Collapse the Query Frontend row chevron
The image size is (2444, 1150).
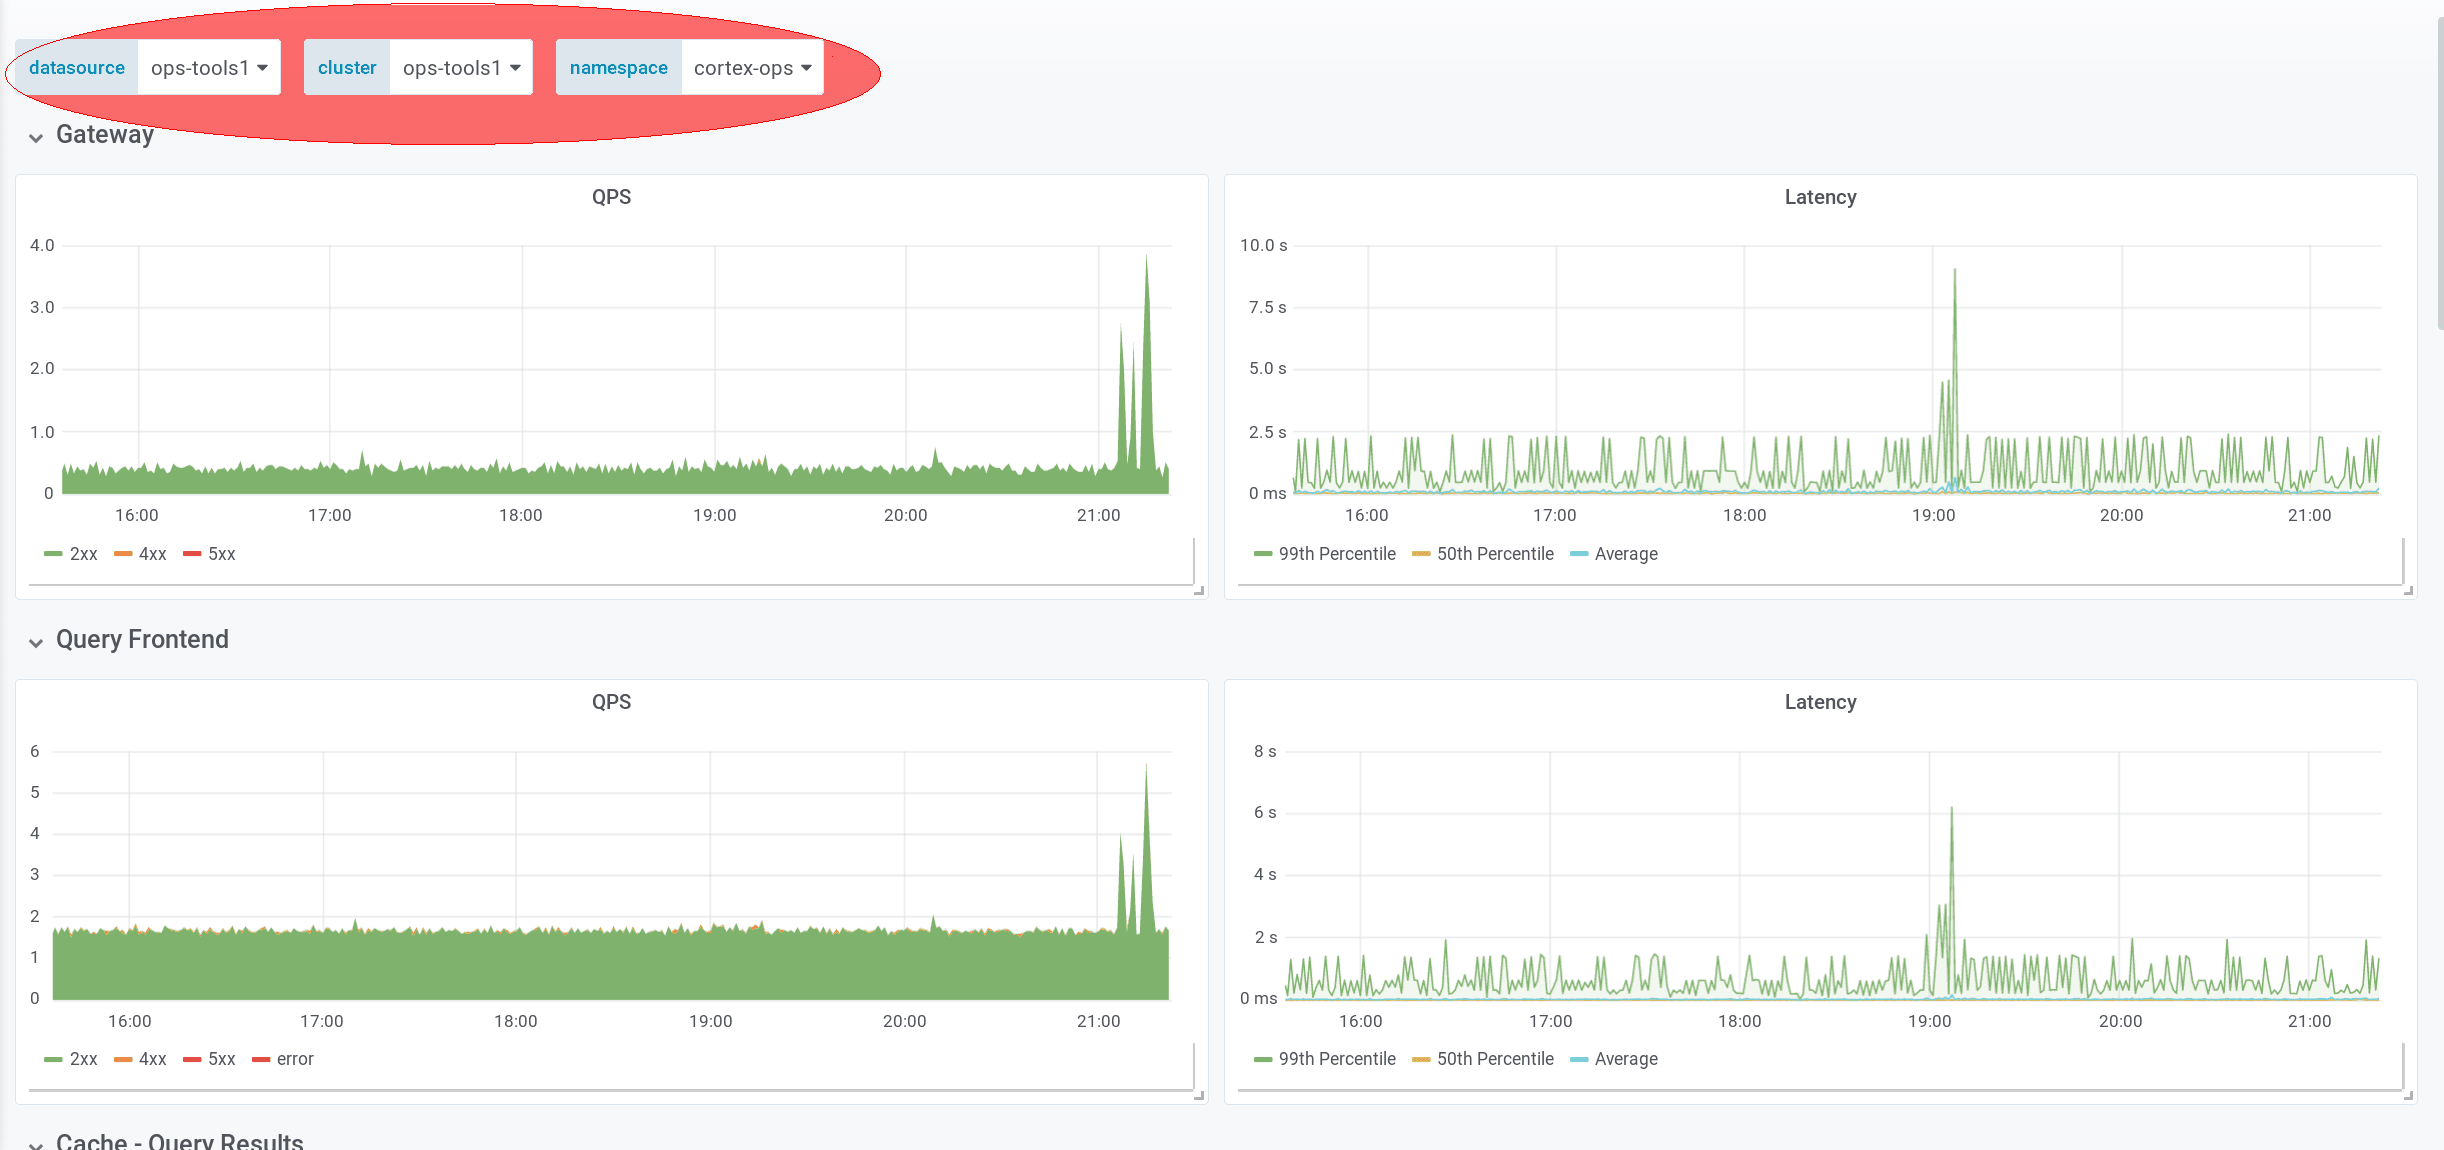pos(36,643)
